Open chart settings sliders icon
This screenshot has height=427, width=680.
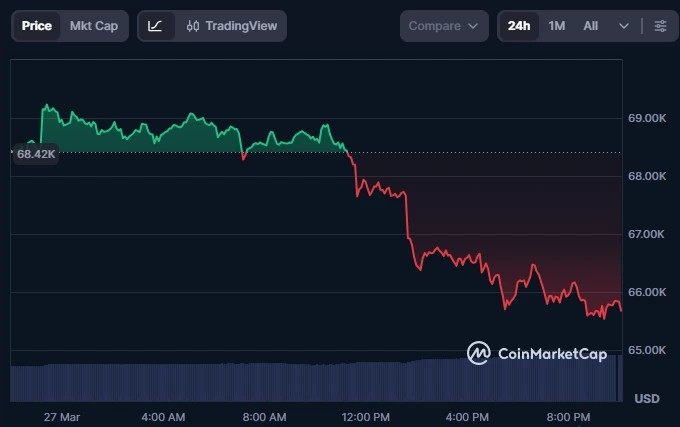point(660,26)
